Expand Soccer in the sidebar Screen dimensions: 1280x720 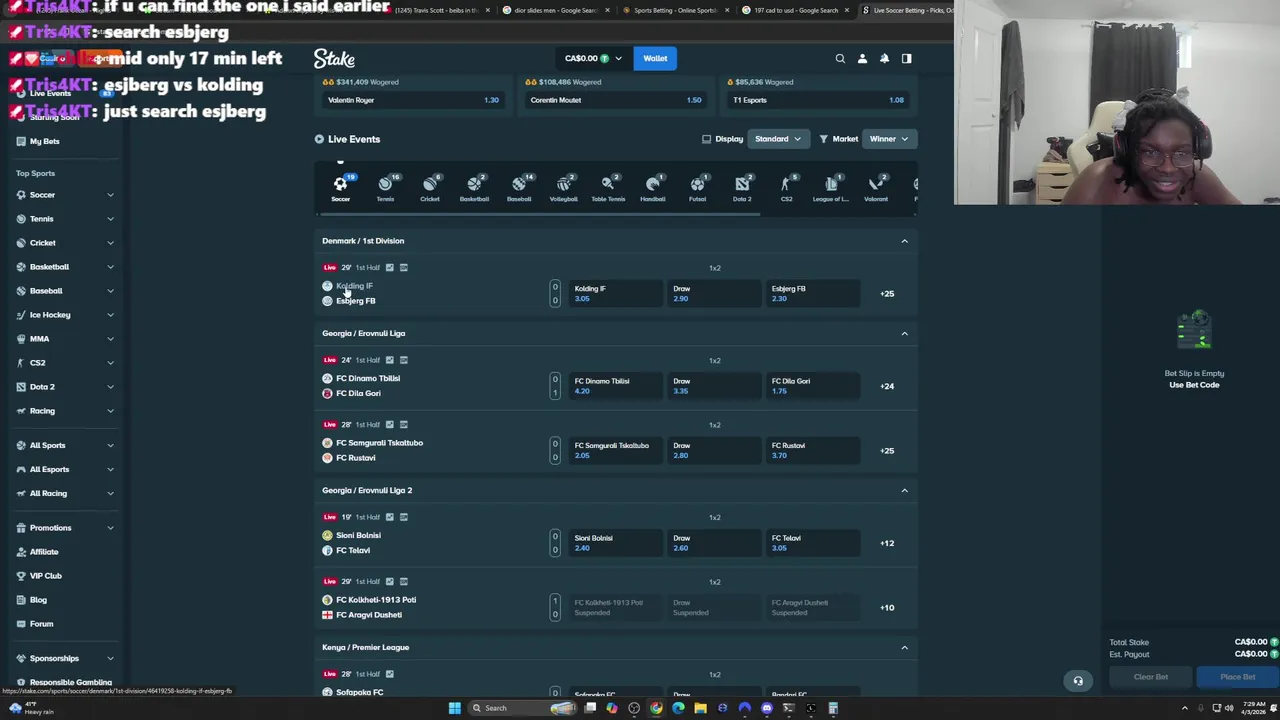[x=110, y=195]
